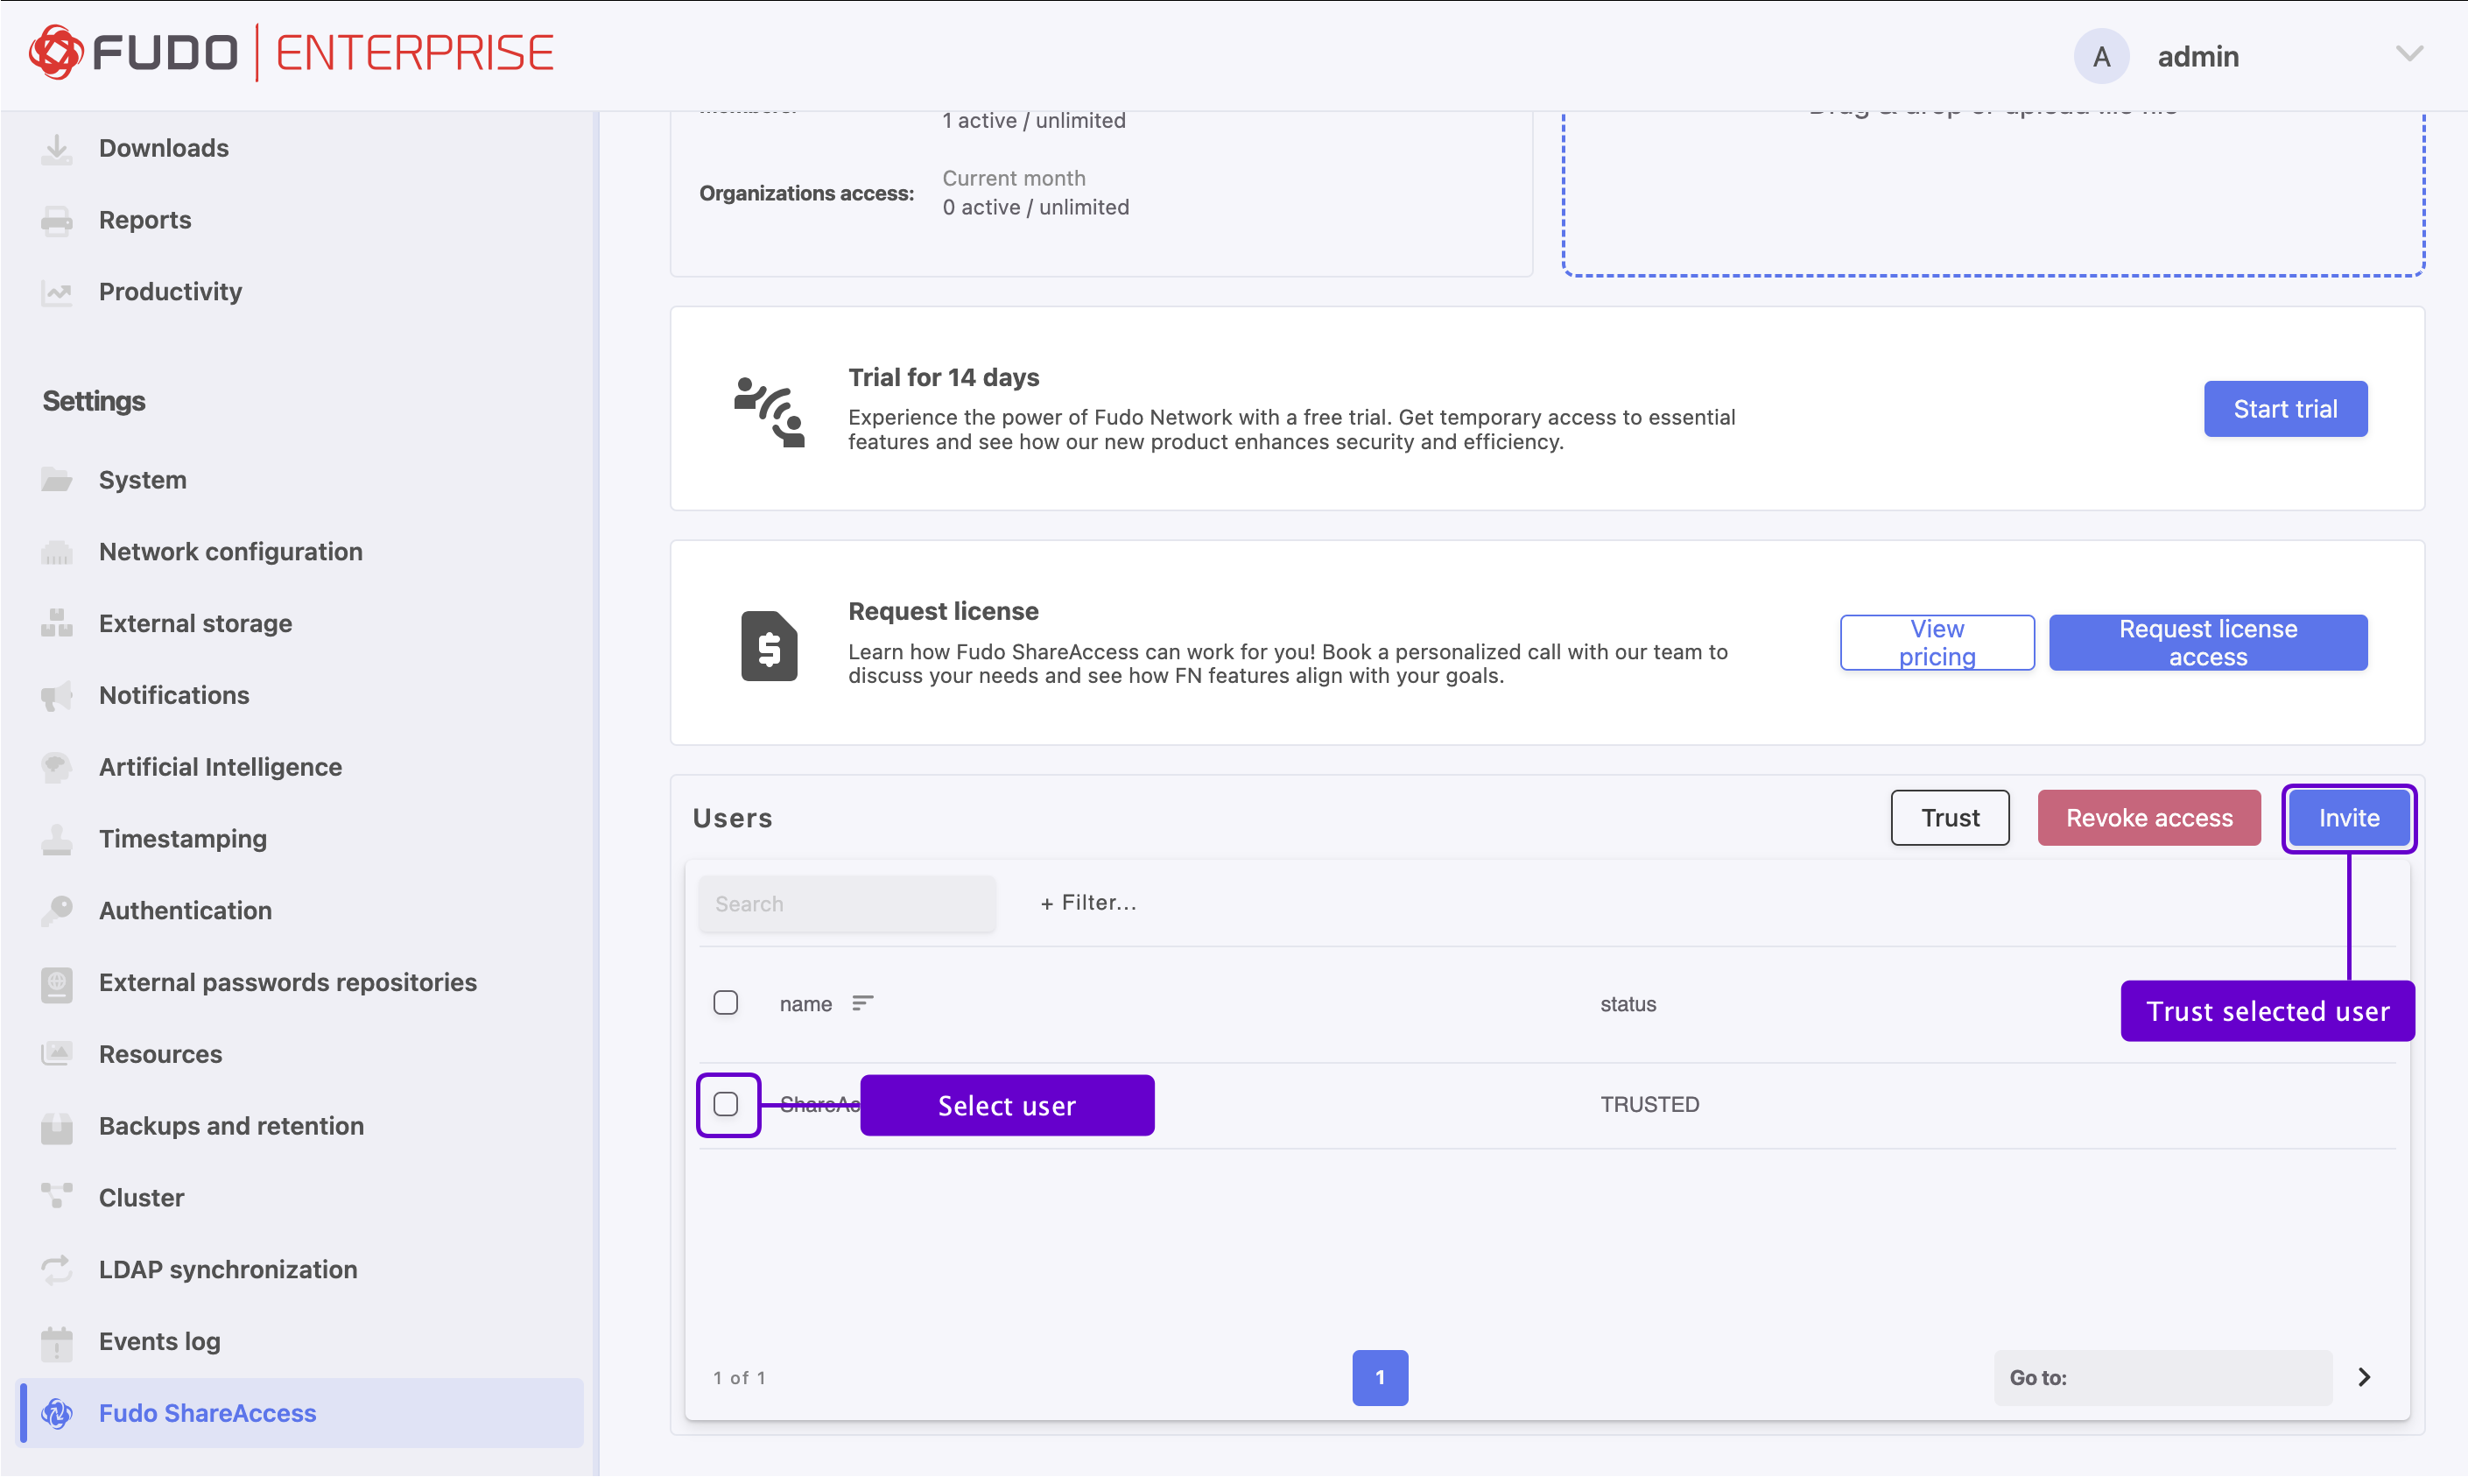Screen dimensions: 2468x1484
Task: Go to Network configuration settings
Action: (x=231, y=553)
